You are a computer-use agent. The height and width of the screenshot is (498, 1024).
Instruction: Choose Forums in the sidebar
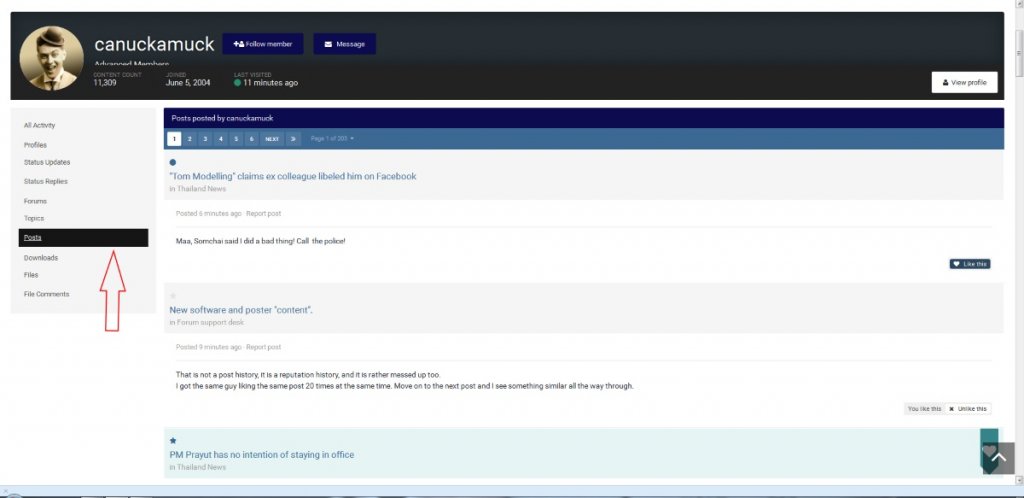pos(35,201)
